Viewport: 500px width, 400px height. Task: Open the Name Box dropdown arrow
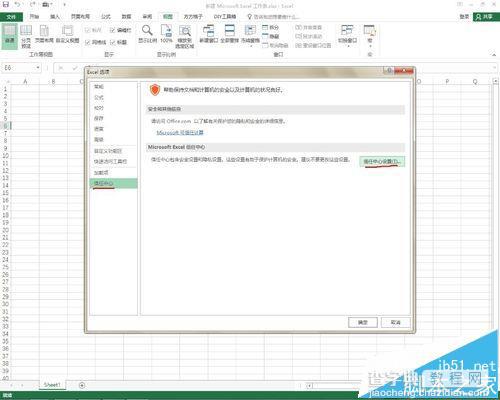coord(38,68)
